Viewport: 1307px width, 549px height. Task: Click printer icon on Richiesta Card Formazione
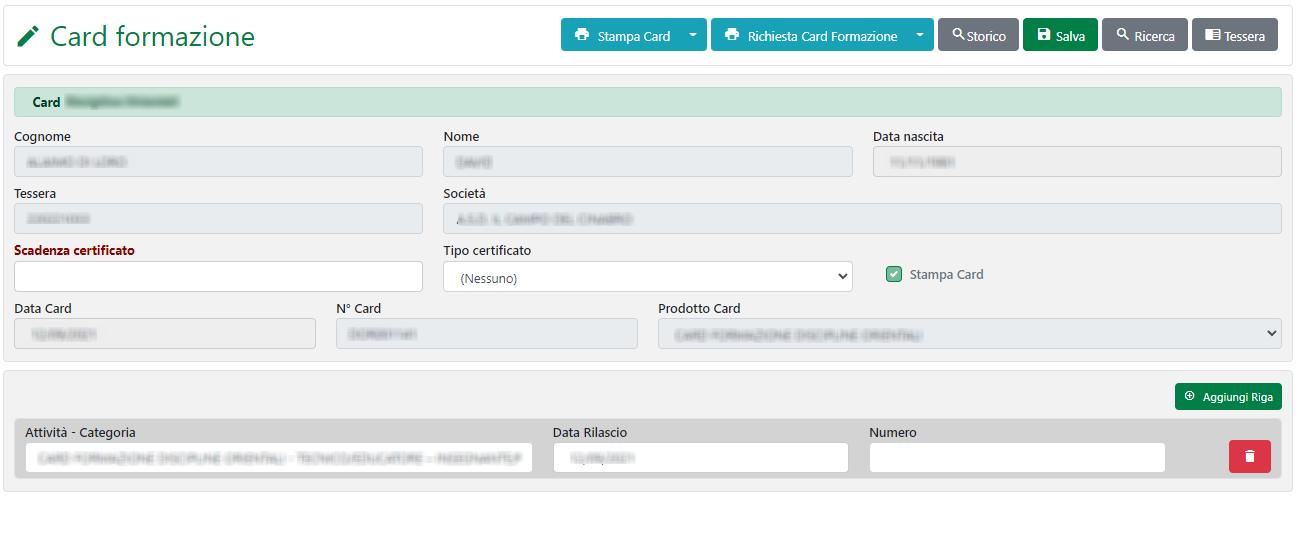731,35
